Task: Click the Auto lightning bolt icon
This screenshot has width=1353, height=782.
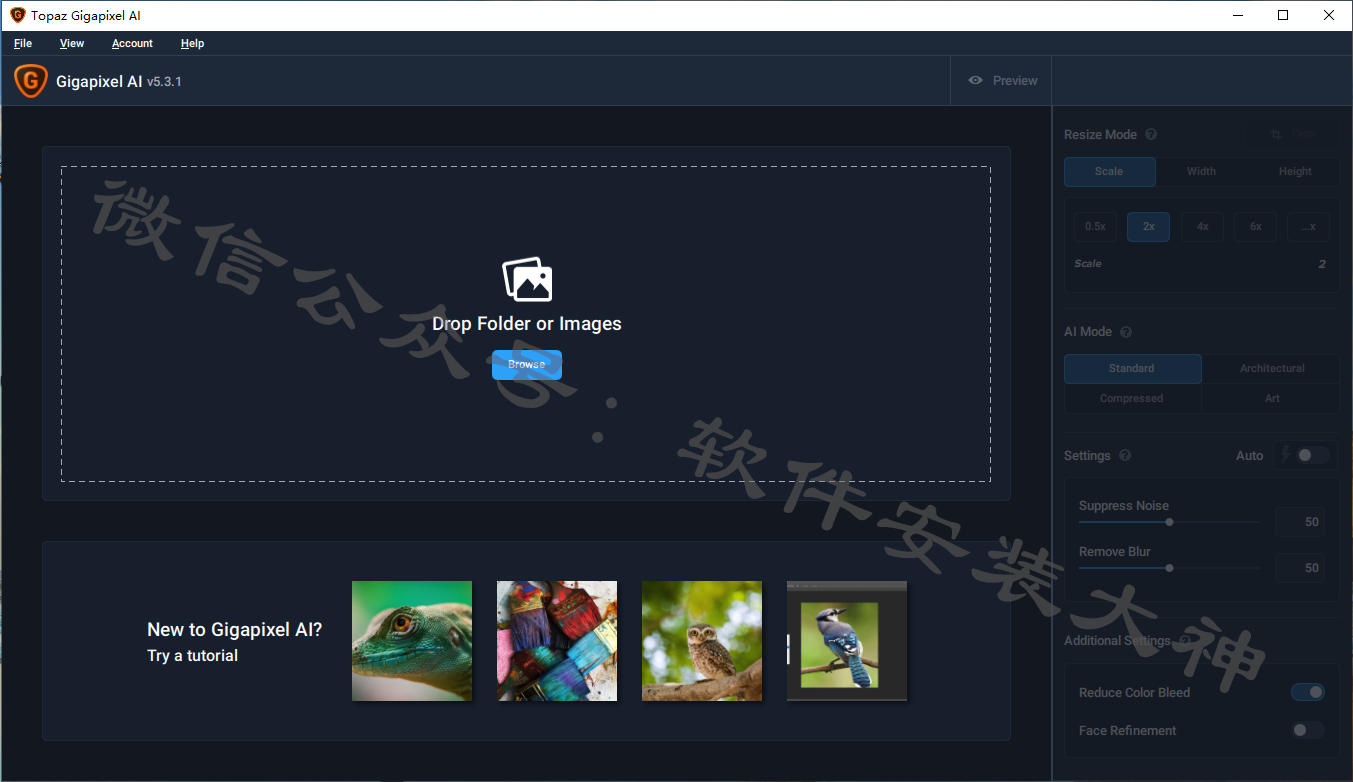Action: coord(1285,455)
